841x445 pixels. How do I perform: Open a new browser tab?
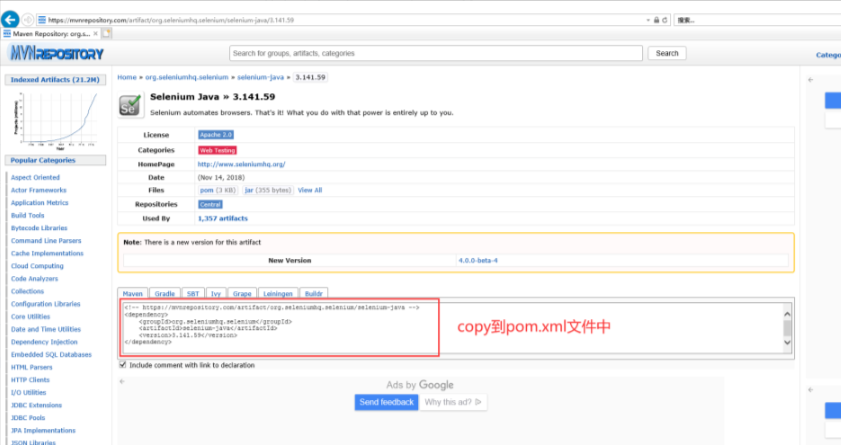(x=107, y=33)
